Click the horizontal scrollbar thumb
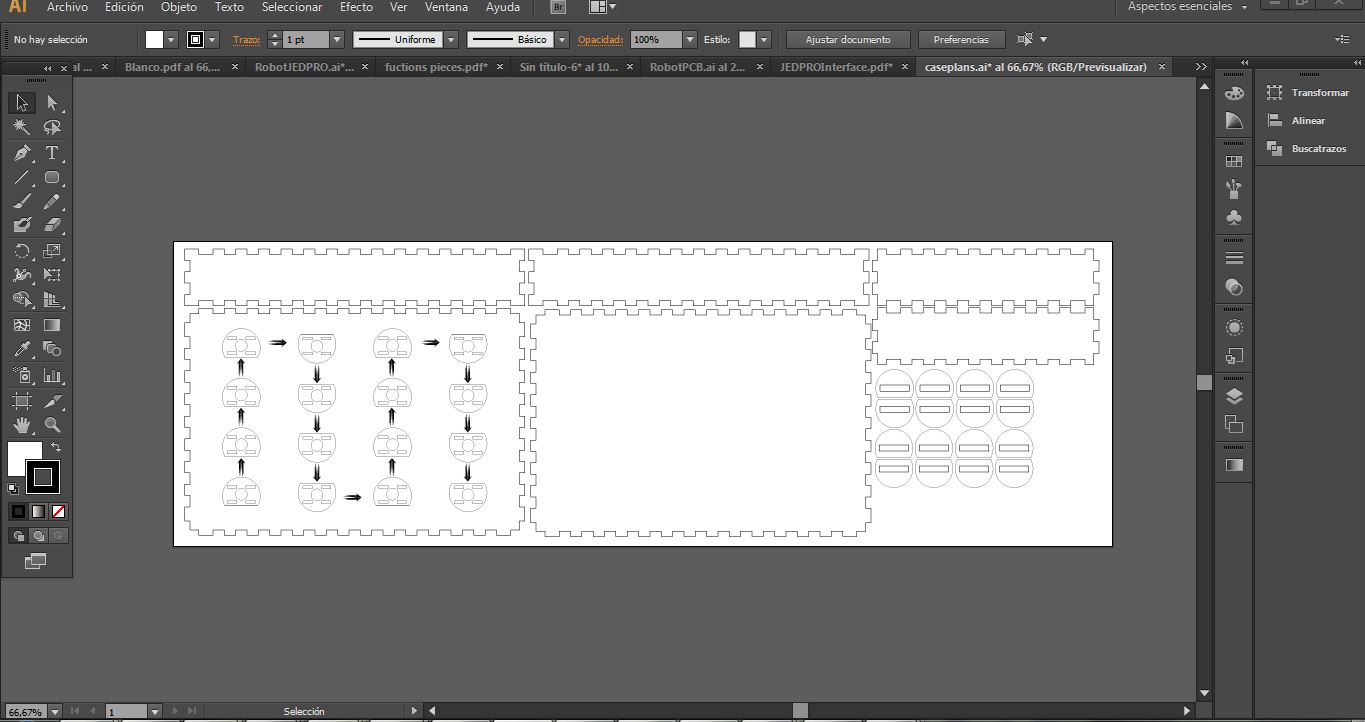The width and height of the screenshot is (1365, 722). point(800,711)
